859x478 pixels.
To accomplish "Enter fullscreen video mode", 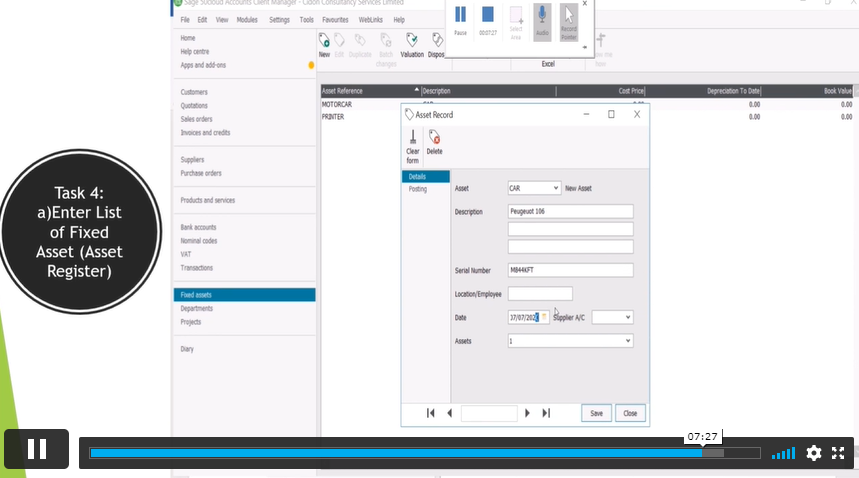I will [x=838, y=453].
